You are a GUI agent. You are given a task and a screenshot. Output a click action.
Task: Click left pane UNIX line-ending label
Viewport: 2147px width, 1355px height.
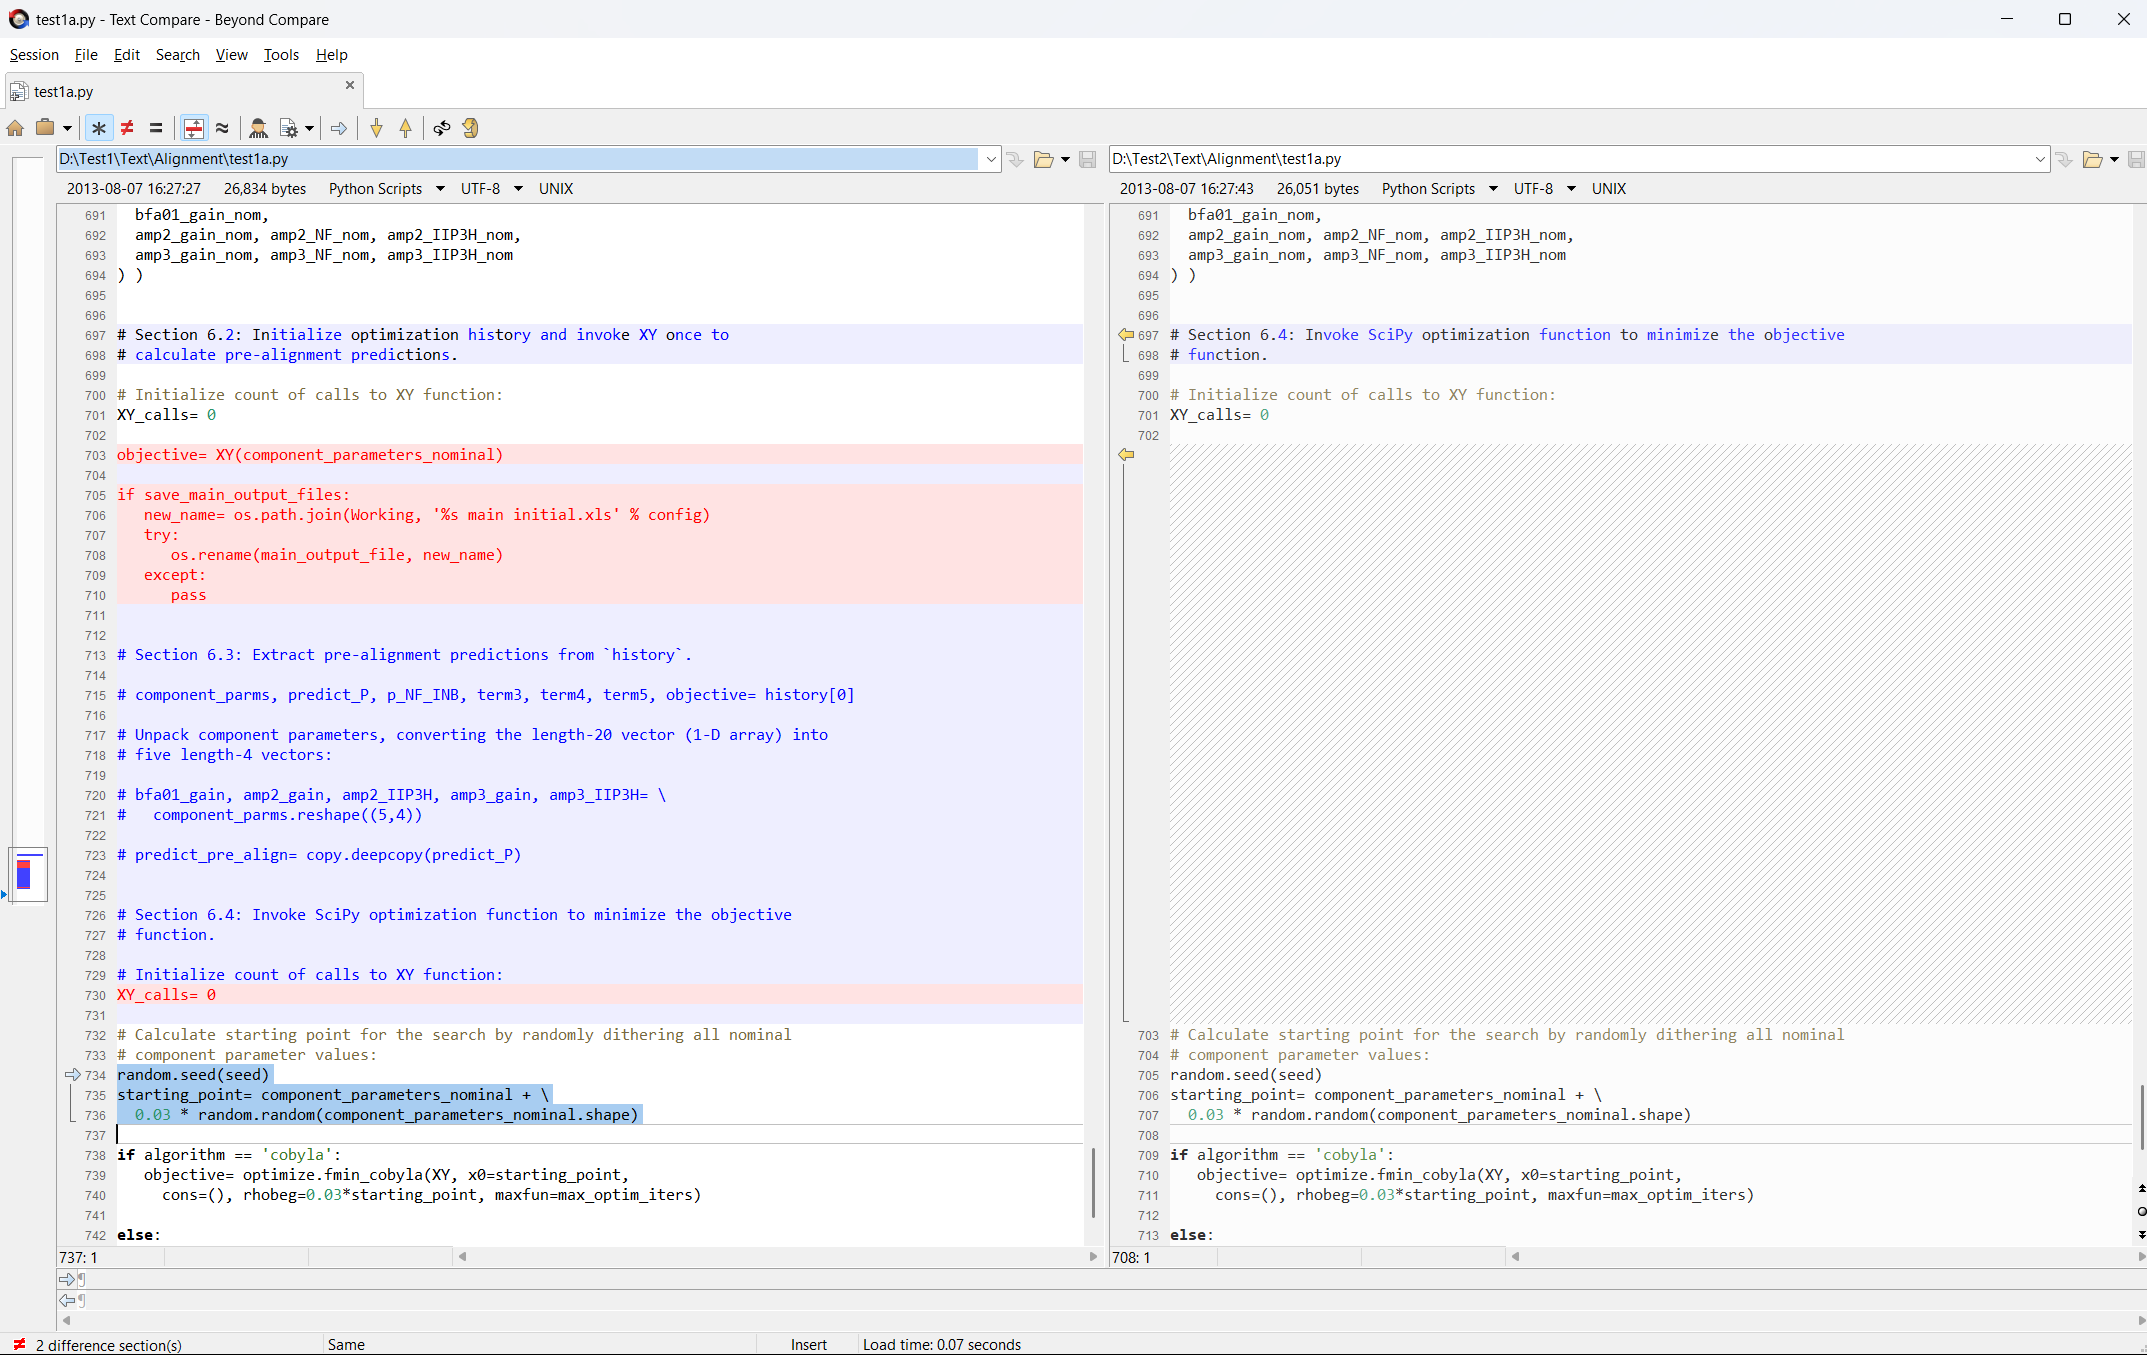tap(556, 189)
